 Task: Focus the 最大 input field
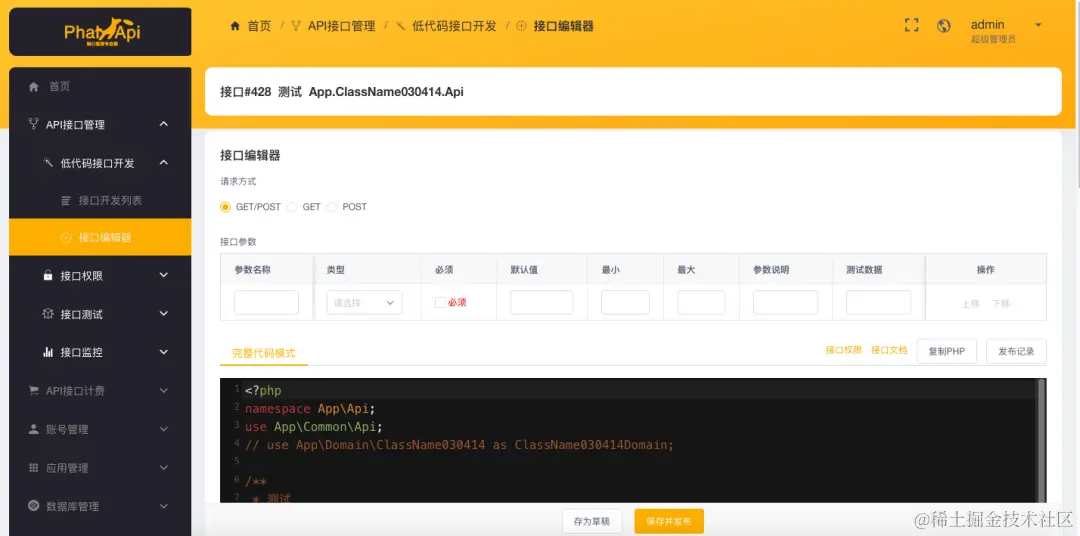coord(701,302)
